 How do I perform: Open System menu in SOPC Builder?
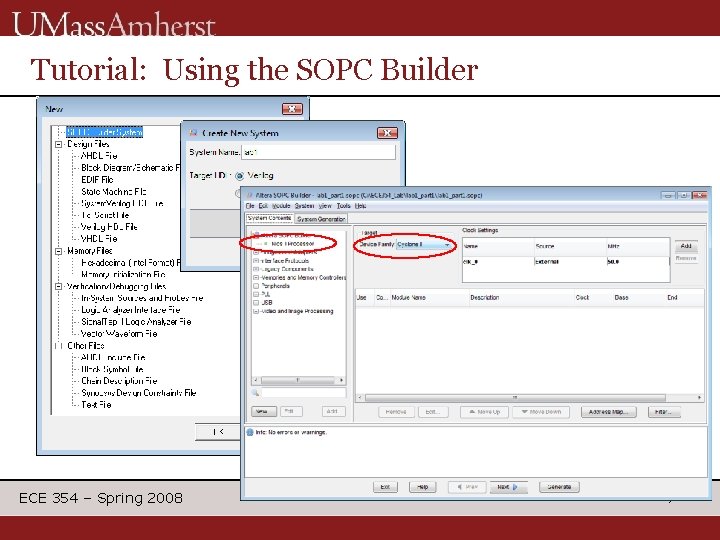(304, 206)
